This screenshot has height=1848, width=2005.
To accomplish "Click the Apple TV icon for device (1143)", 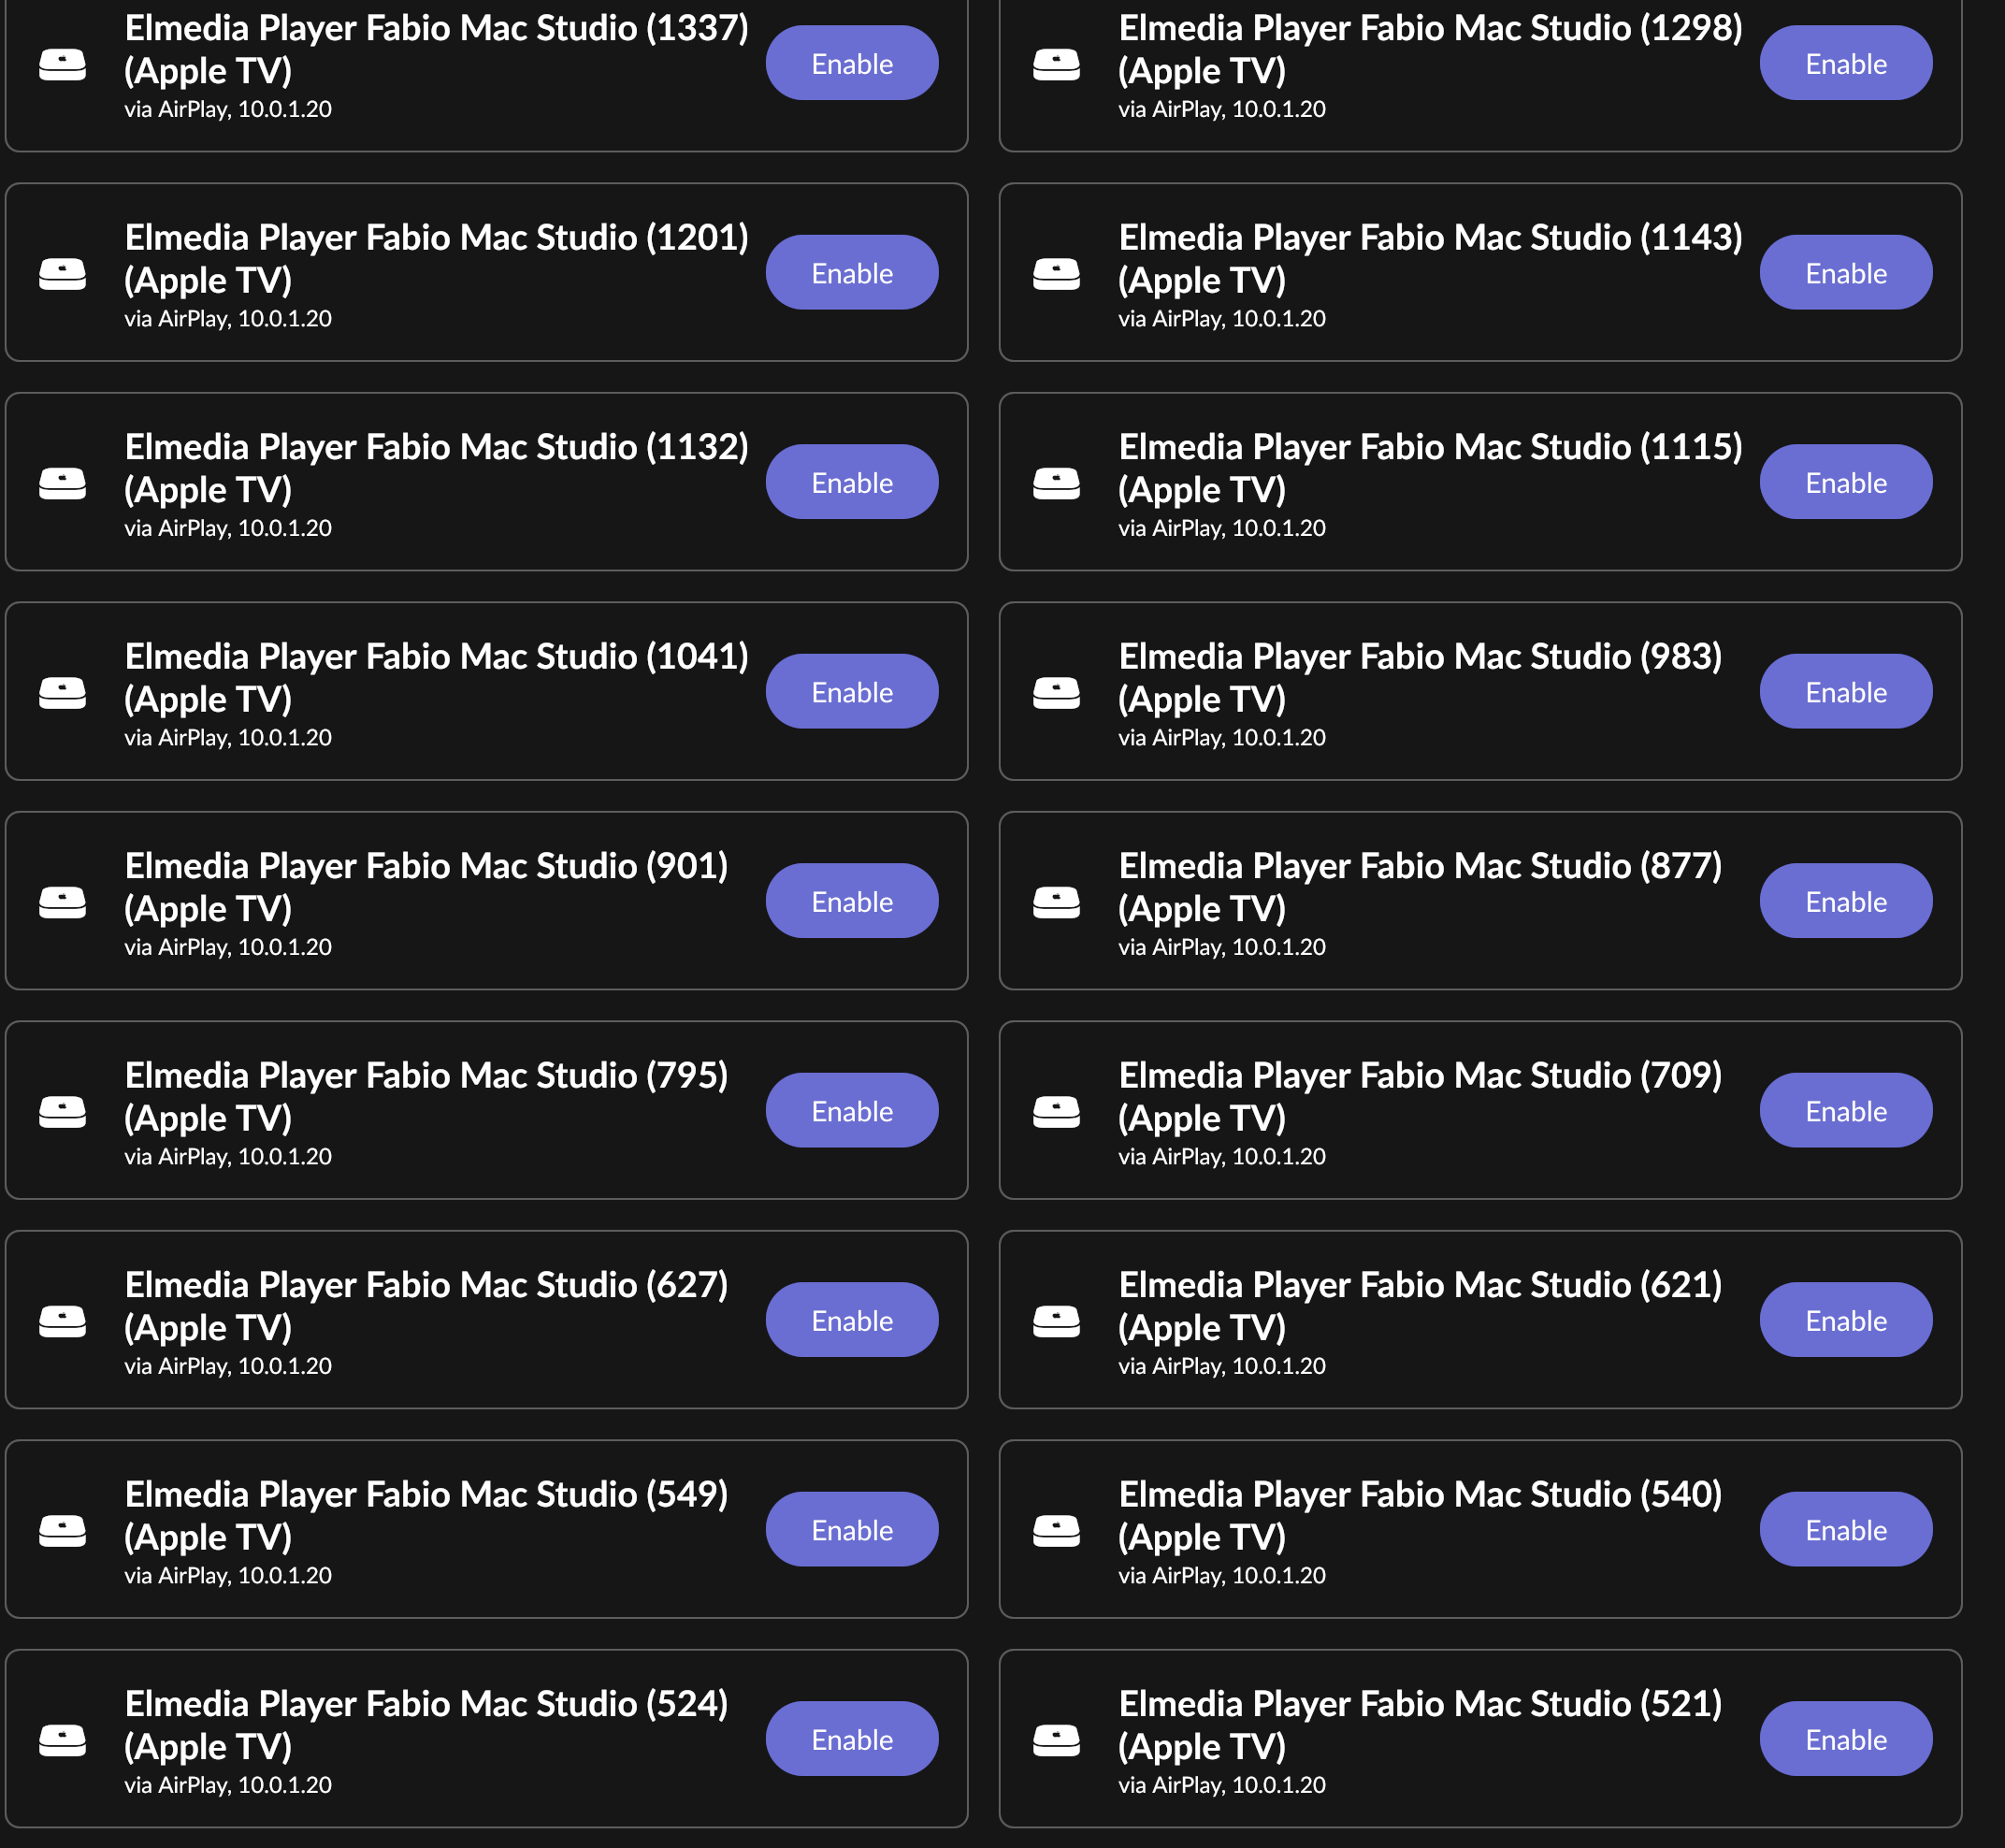I will pyautogui.click(x=1056, y=274).
